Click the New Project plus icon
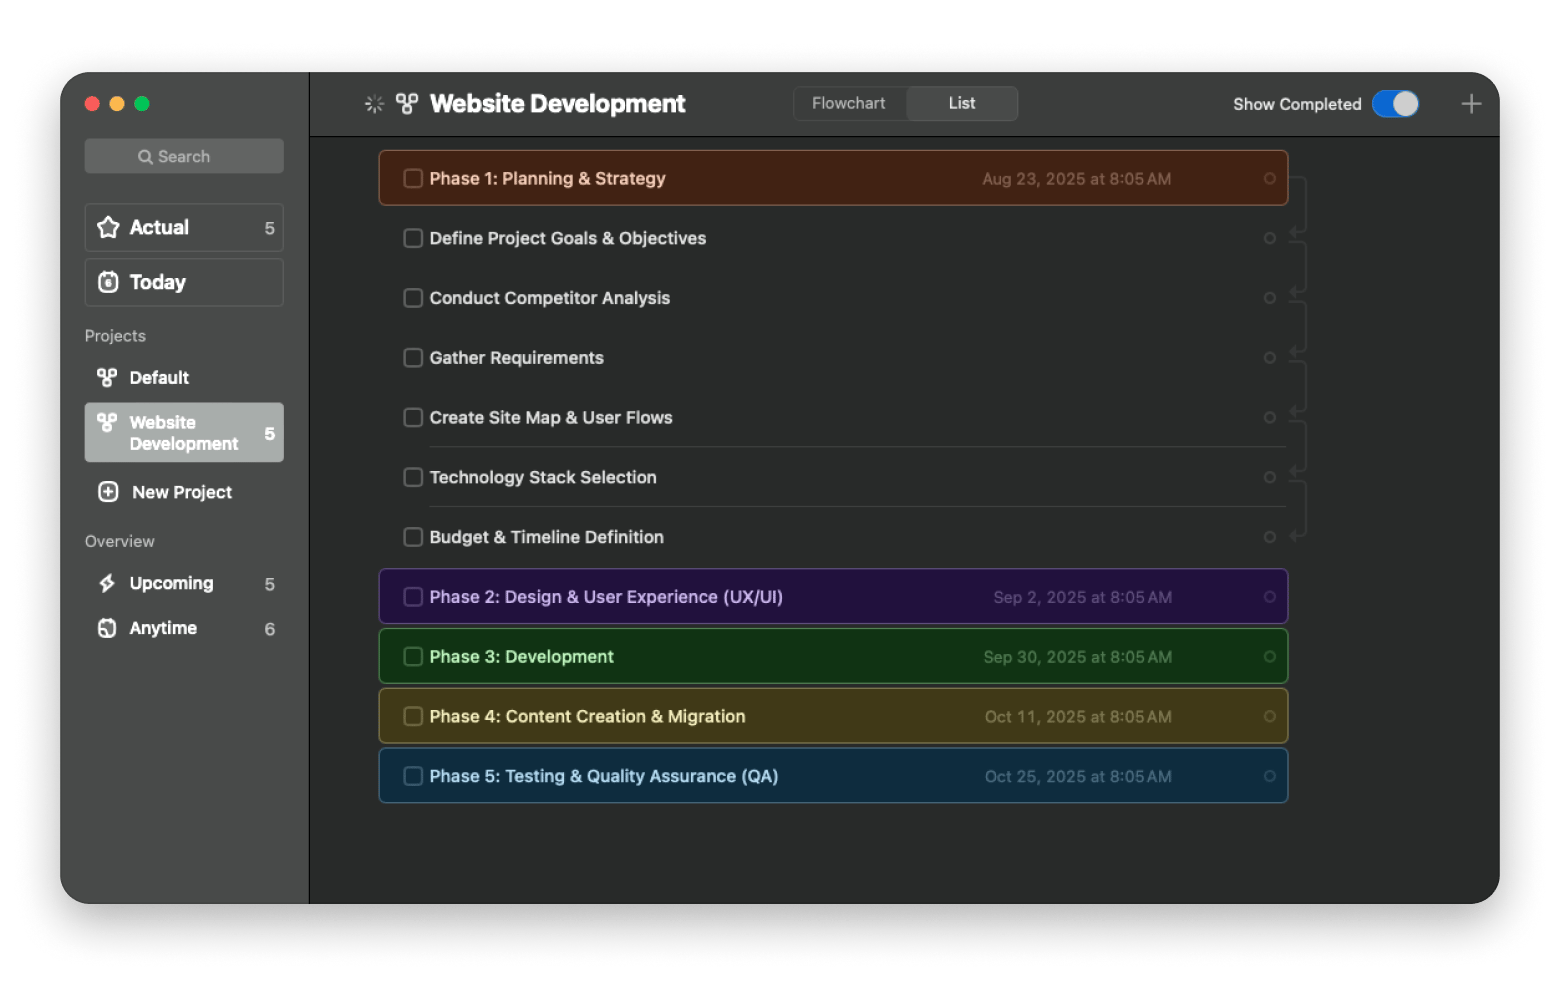This screenshot has width=1560, height=984. tap(108, 492)
